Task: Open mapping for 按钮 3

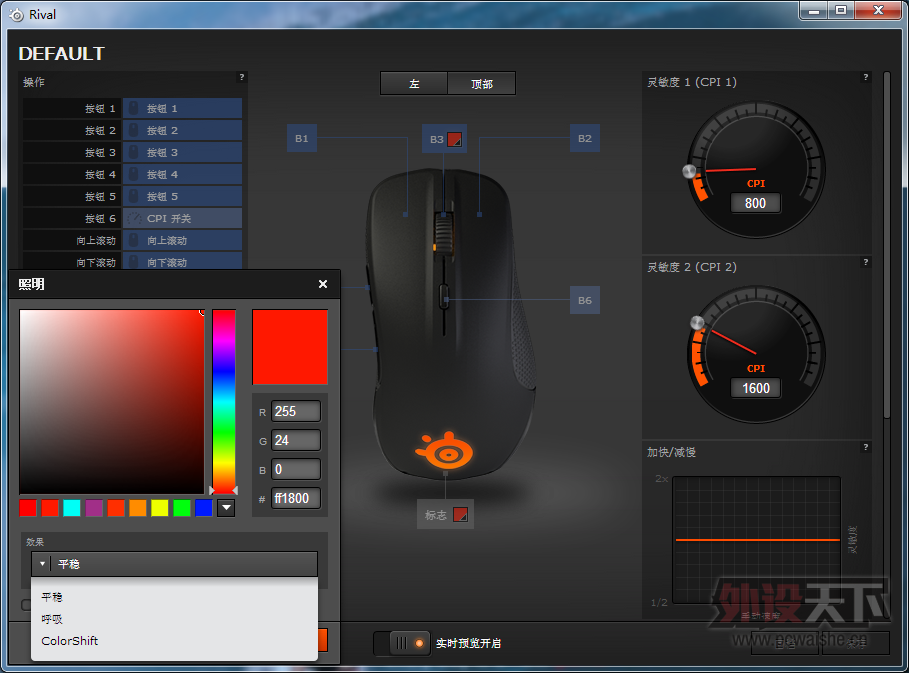Action: (183, 152)
